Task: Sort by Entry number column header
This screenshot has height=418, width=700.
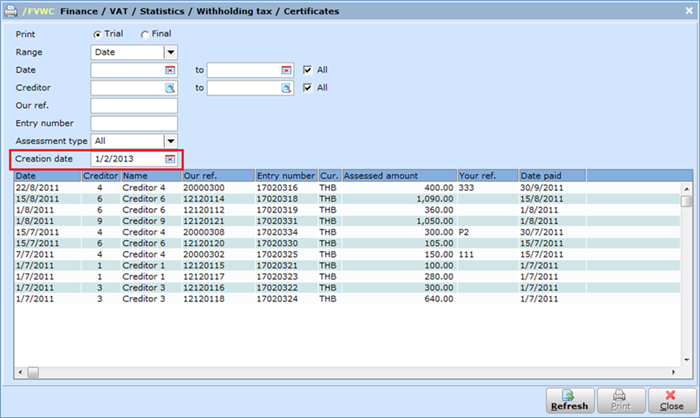Action: tap(286, 176)
